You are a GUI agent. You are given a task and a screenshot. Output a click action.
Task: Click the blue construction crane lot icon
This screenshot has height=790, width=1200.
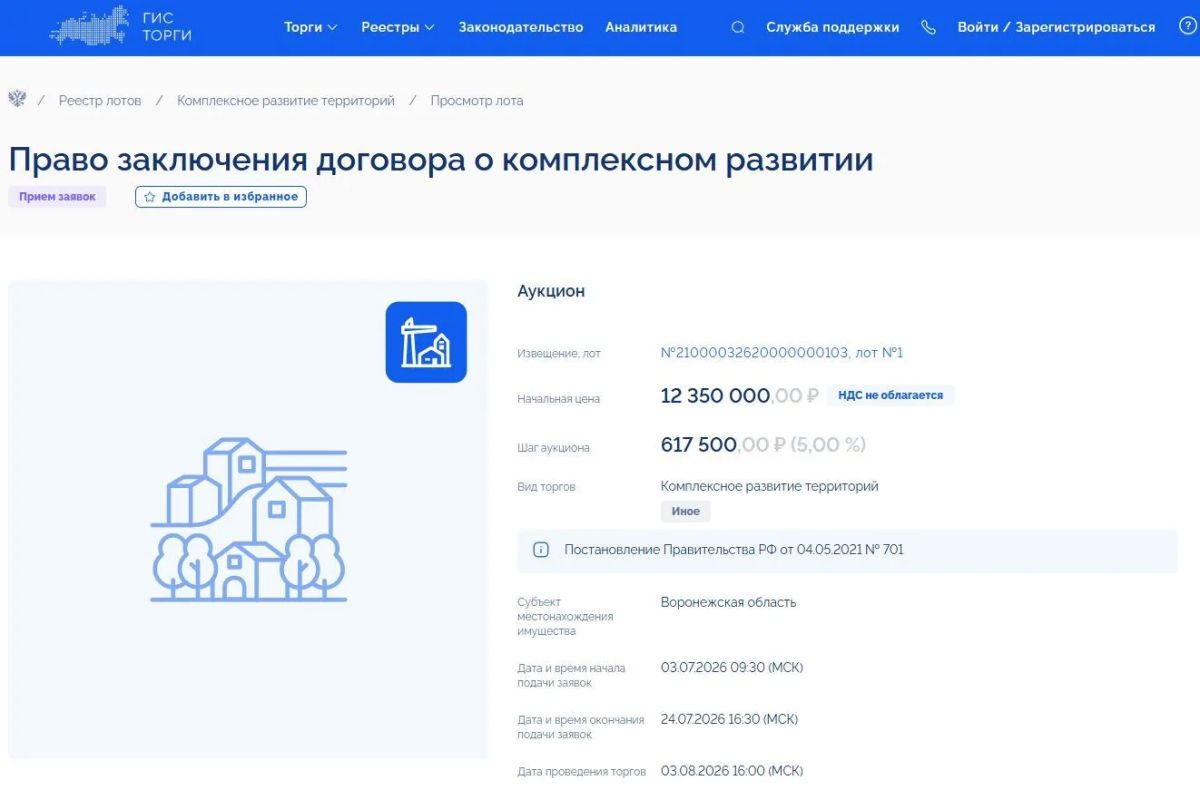pyautogui.click(x=426, y=342)
